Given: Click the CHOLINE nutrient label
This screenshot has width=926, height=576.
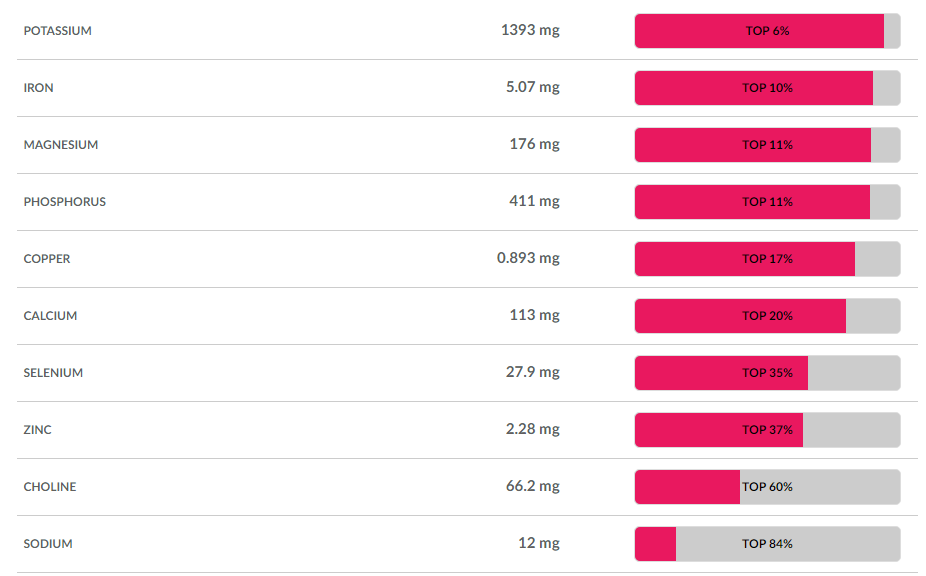Looking at the screenshot, I should click(x=50, y=487).
